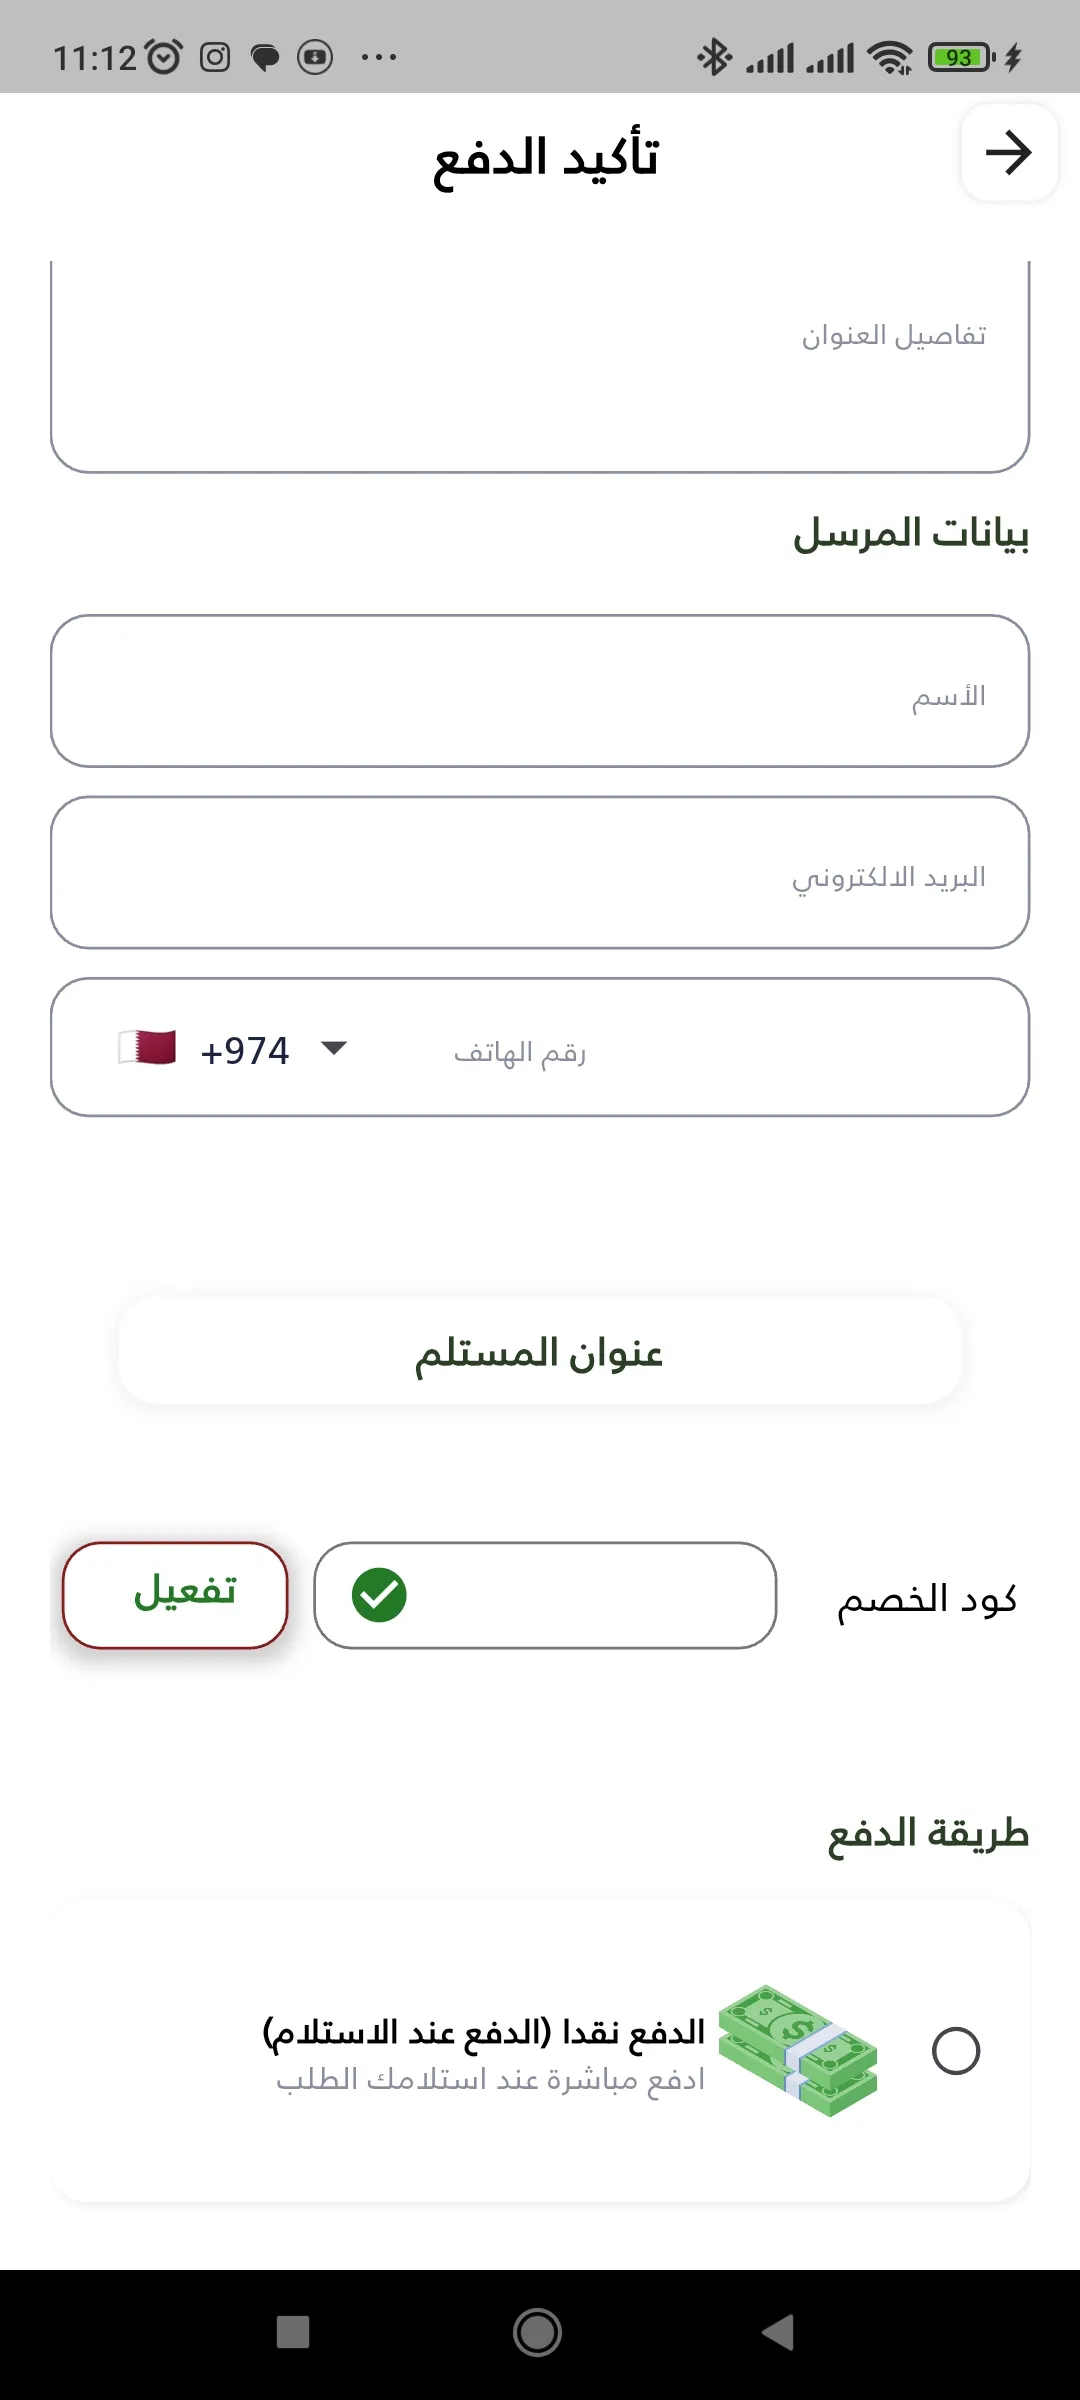Focus the الأسم name field
Screen dimensions: 1080x2400
coord(540,692)
